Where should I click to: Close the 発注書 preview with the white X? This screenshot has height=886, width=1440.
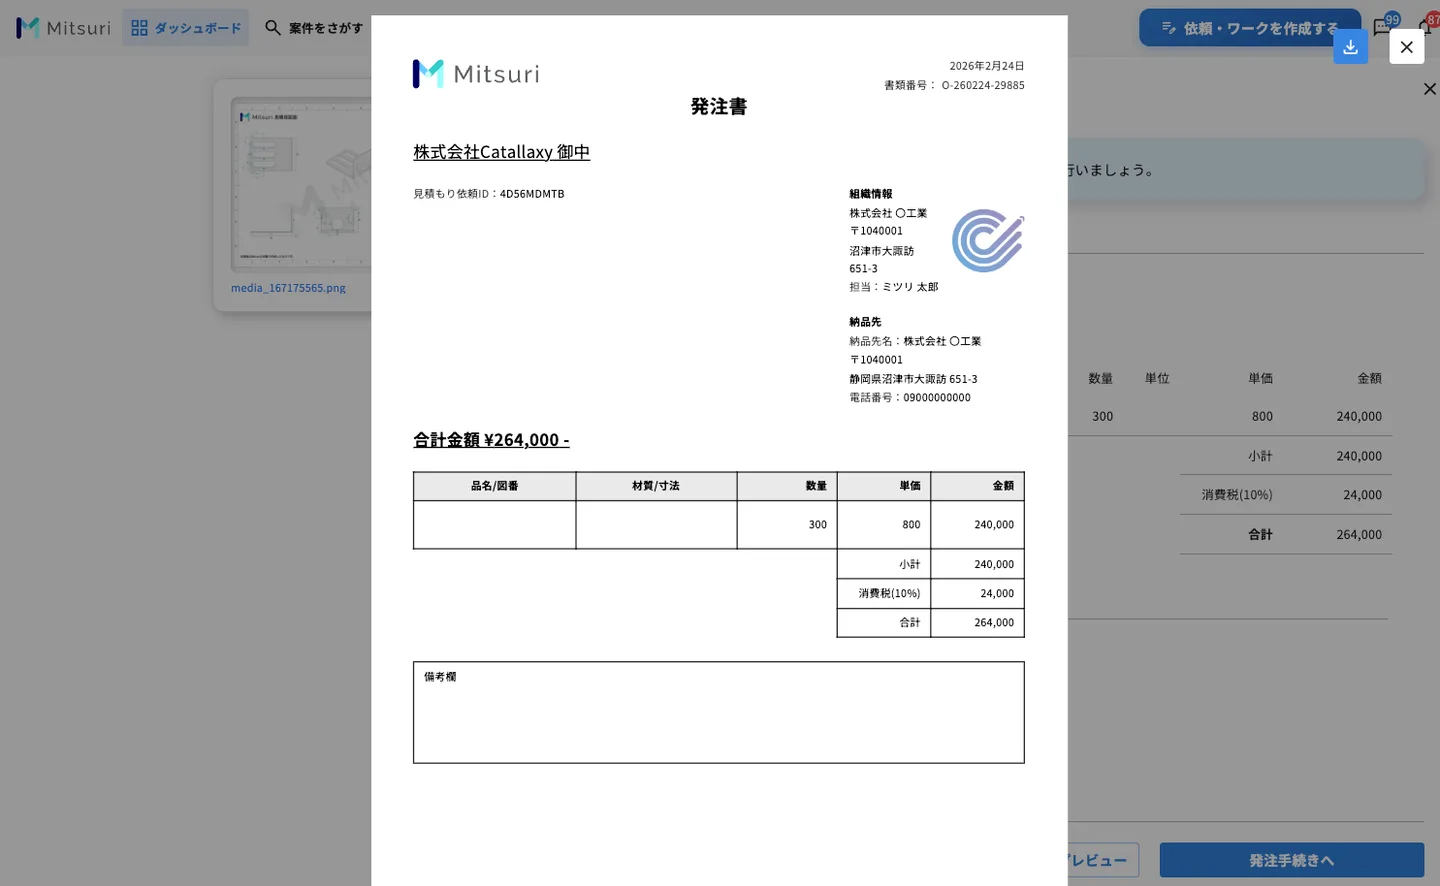[x=1406, y=47]
